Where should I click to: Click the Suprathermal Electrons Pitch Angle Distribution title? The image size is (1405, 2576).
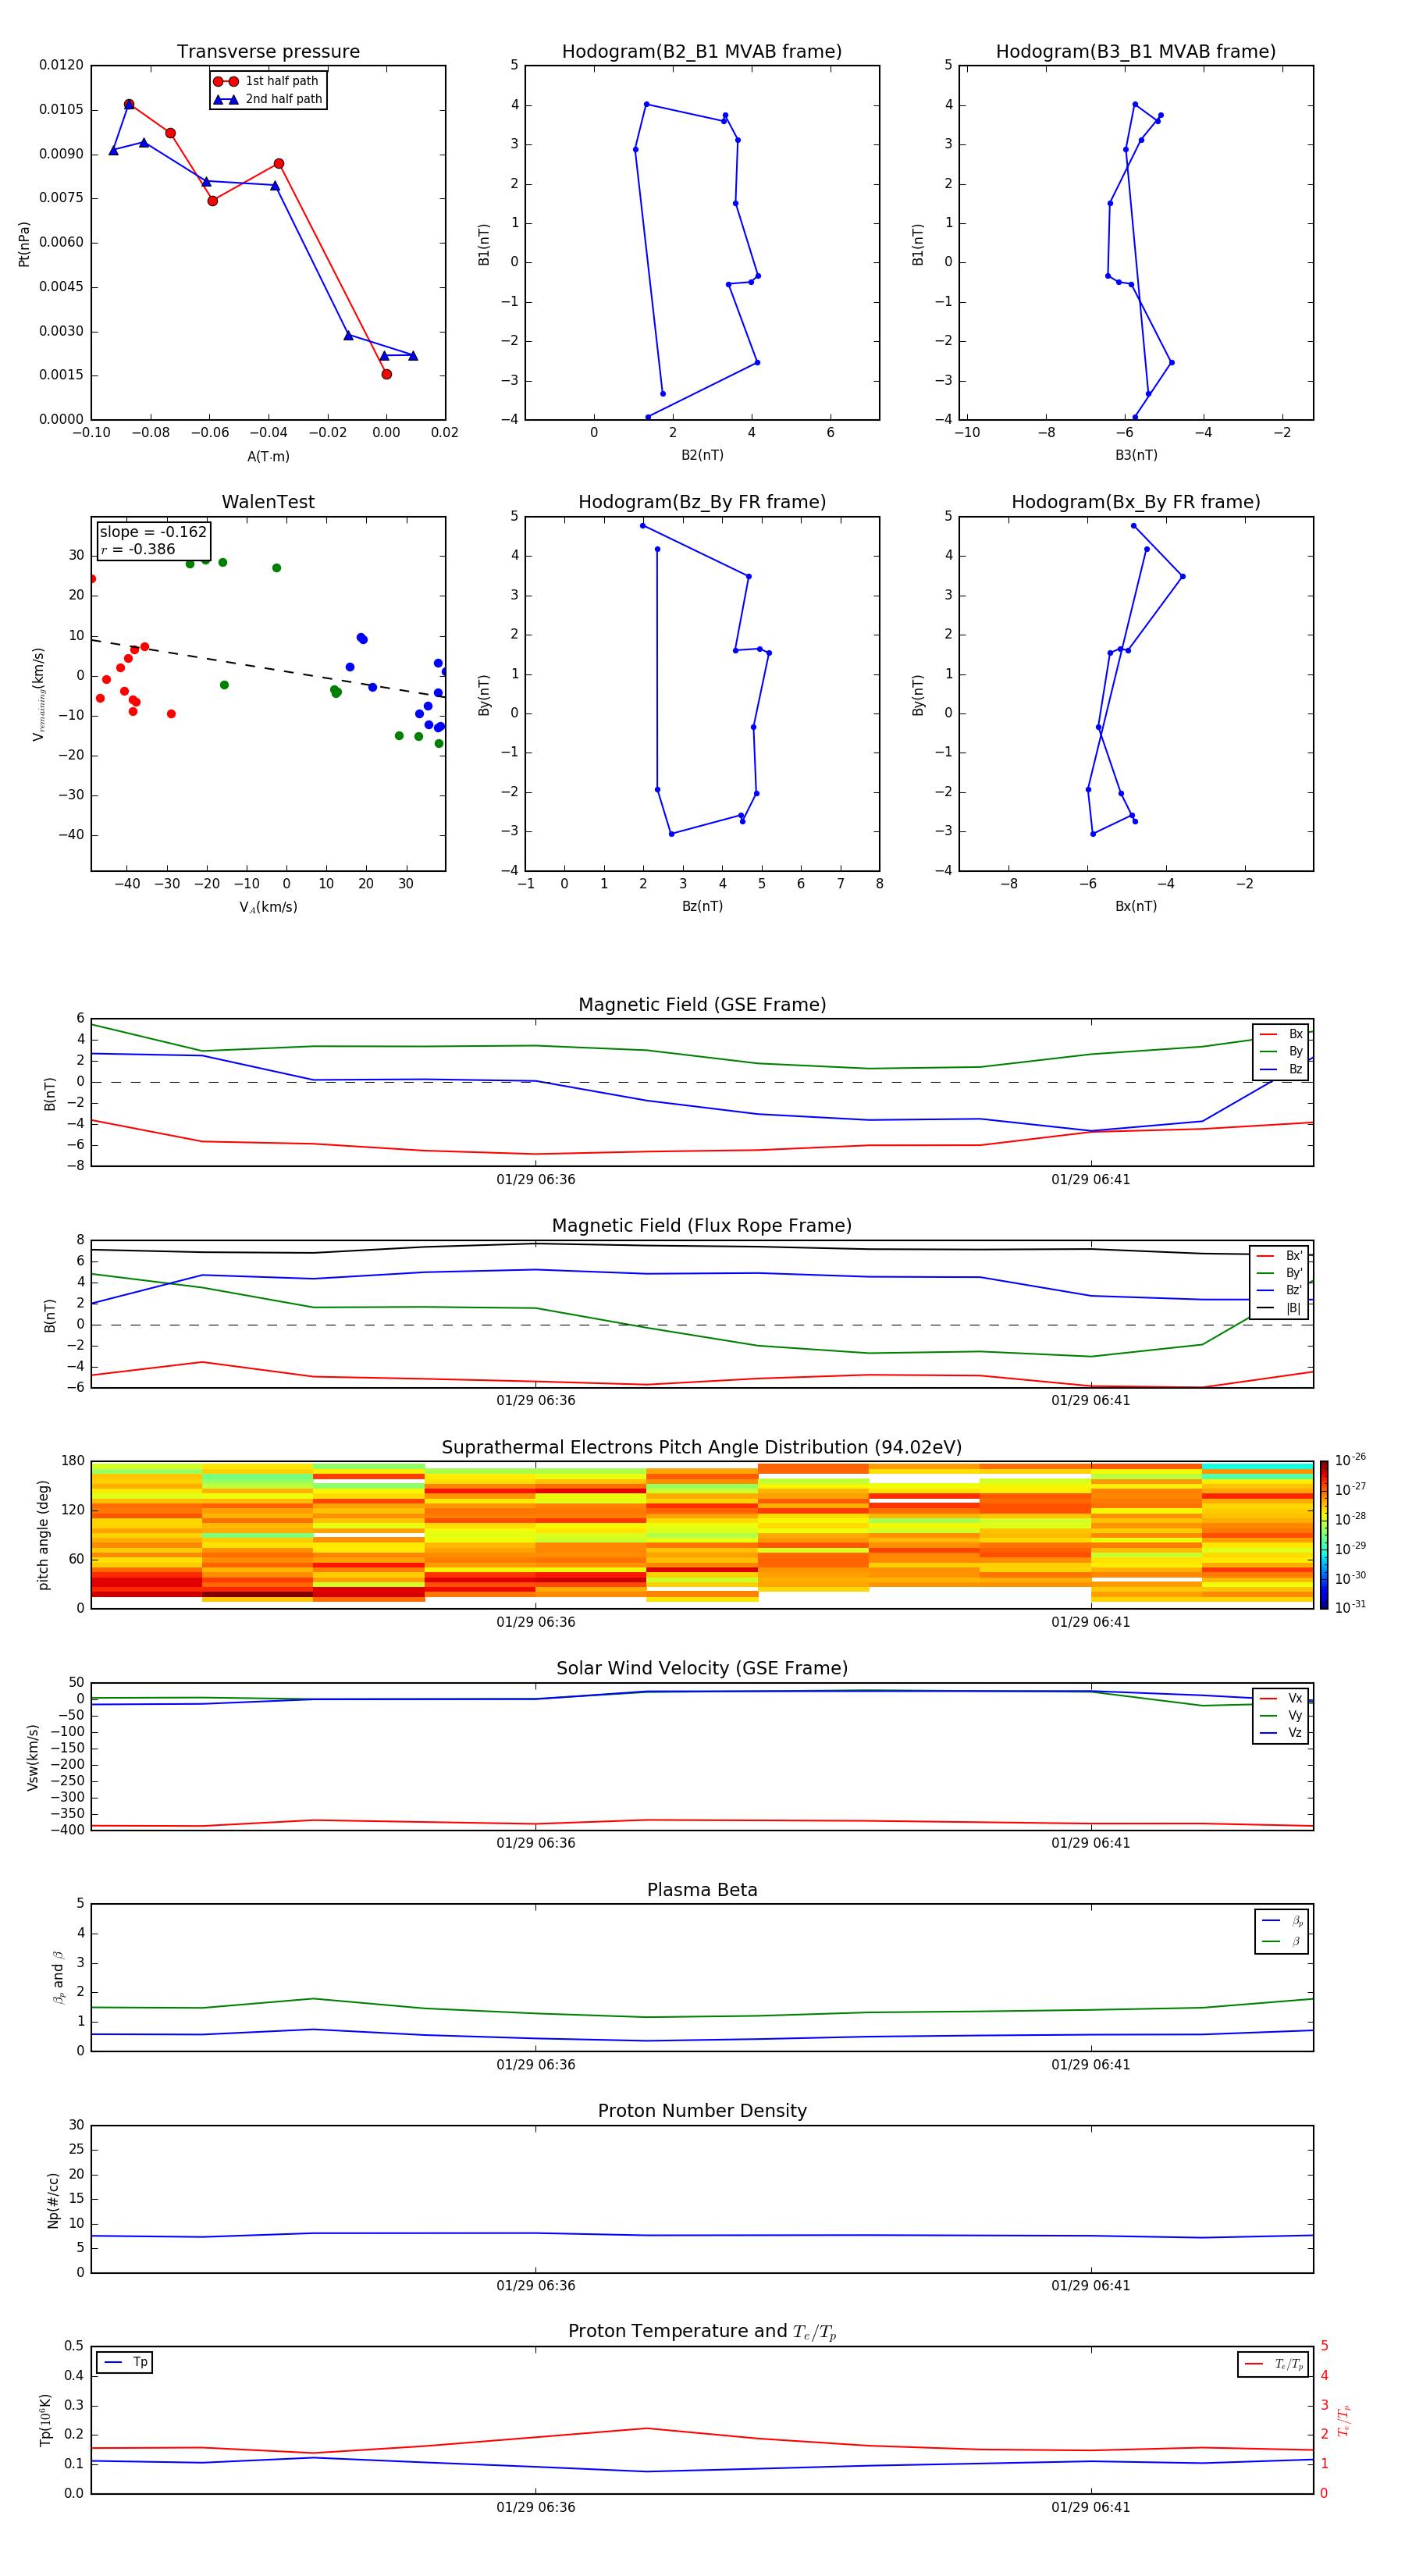(702, 1447)
